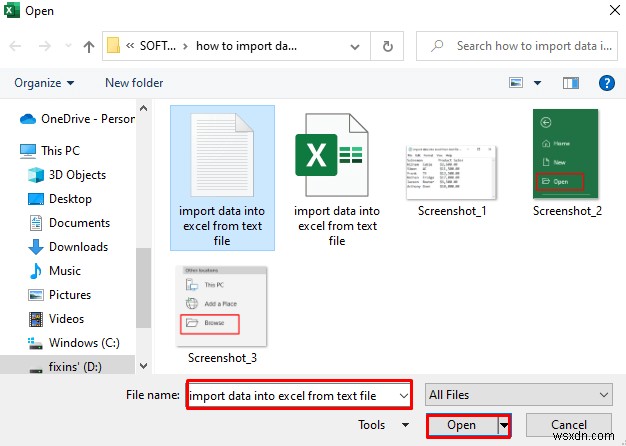Select the text file icon

(x=222, y=155)
